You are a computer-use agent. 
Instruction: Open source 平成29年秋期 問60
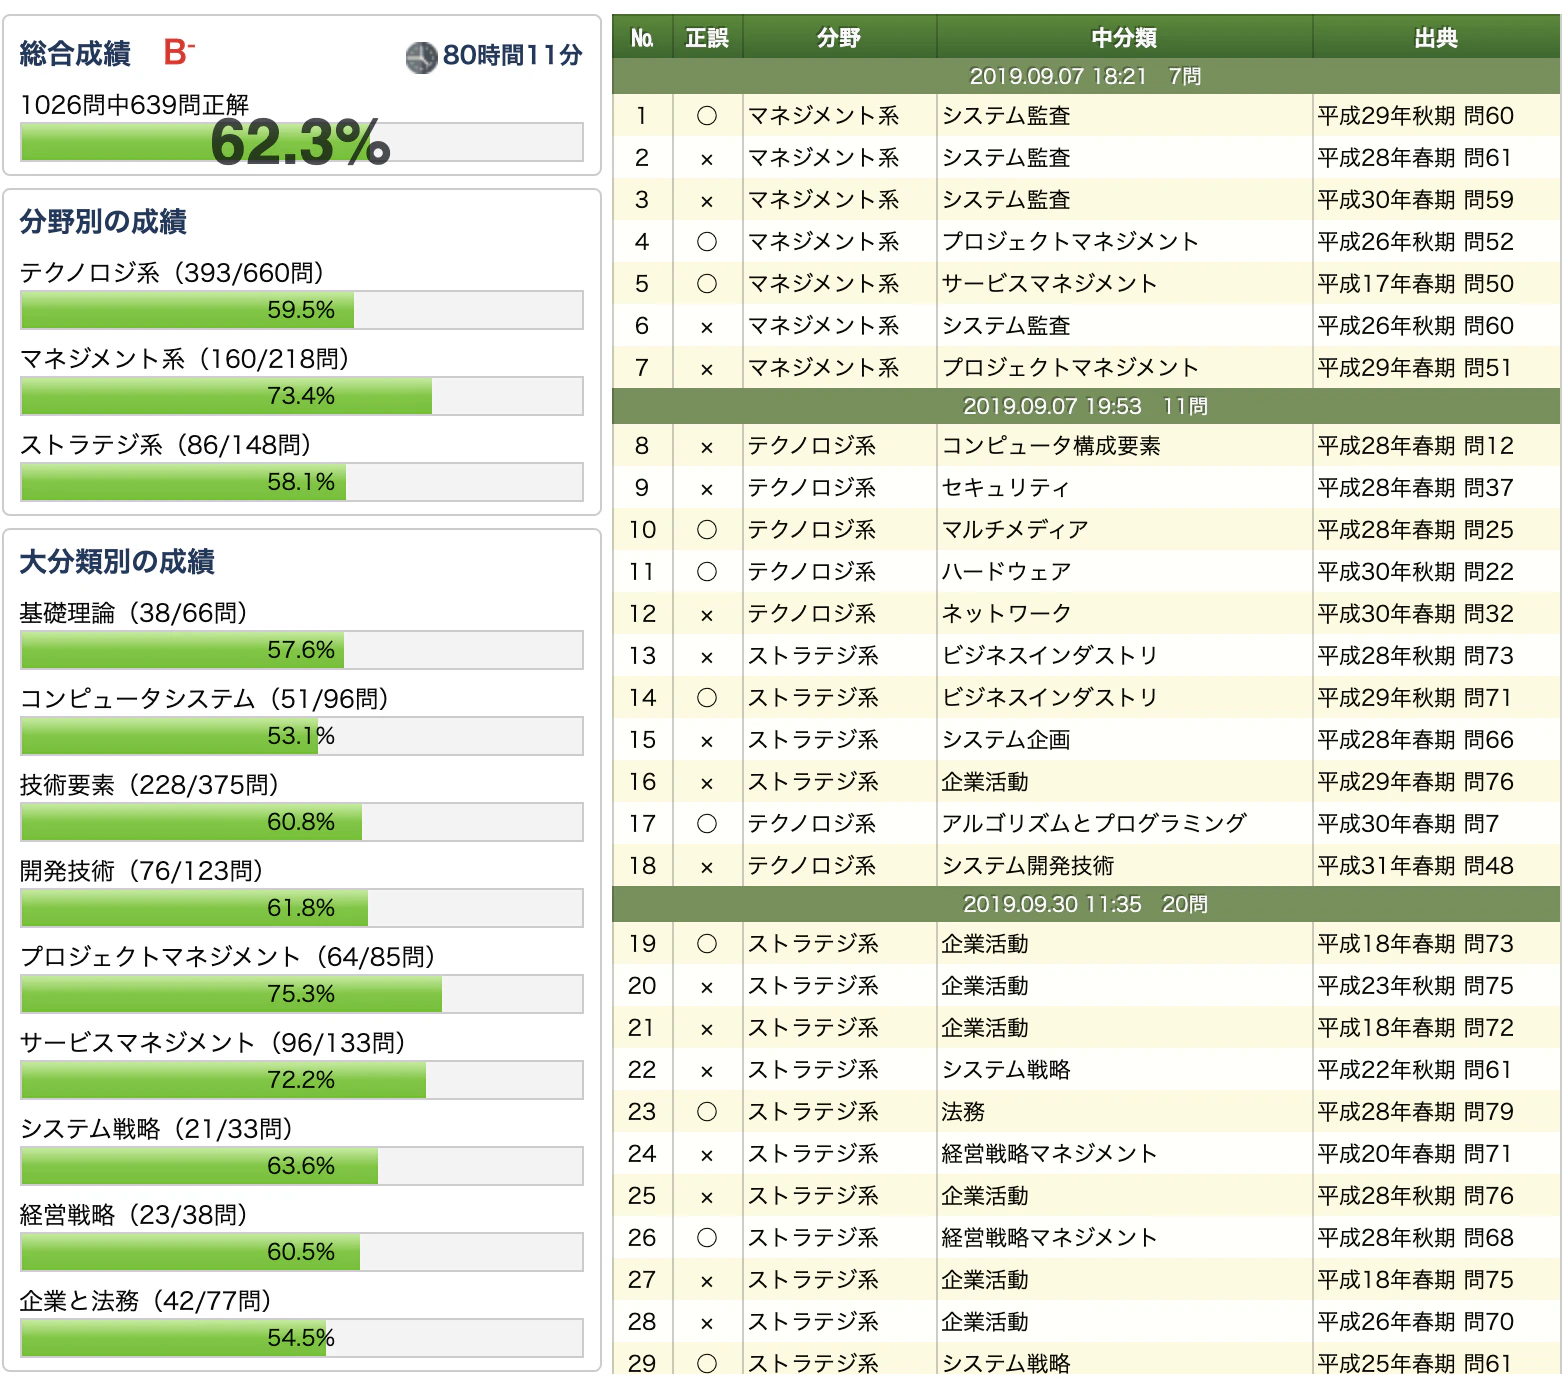(x=1415, y=116)
